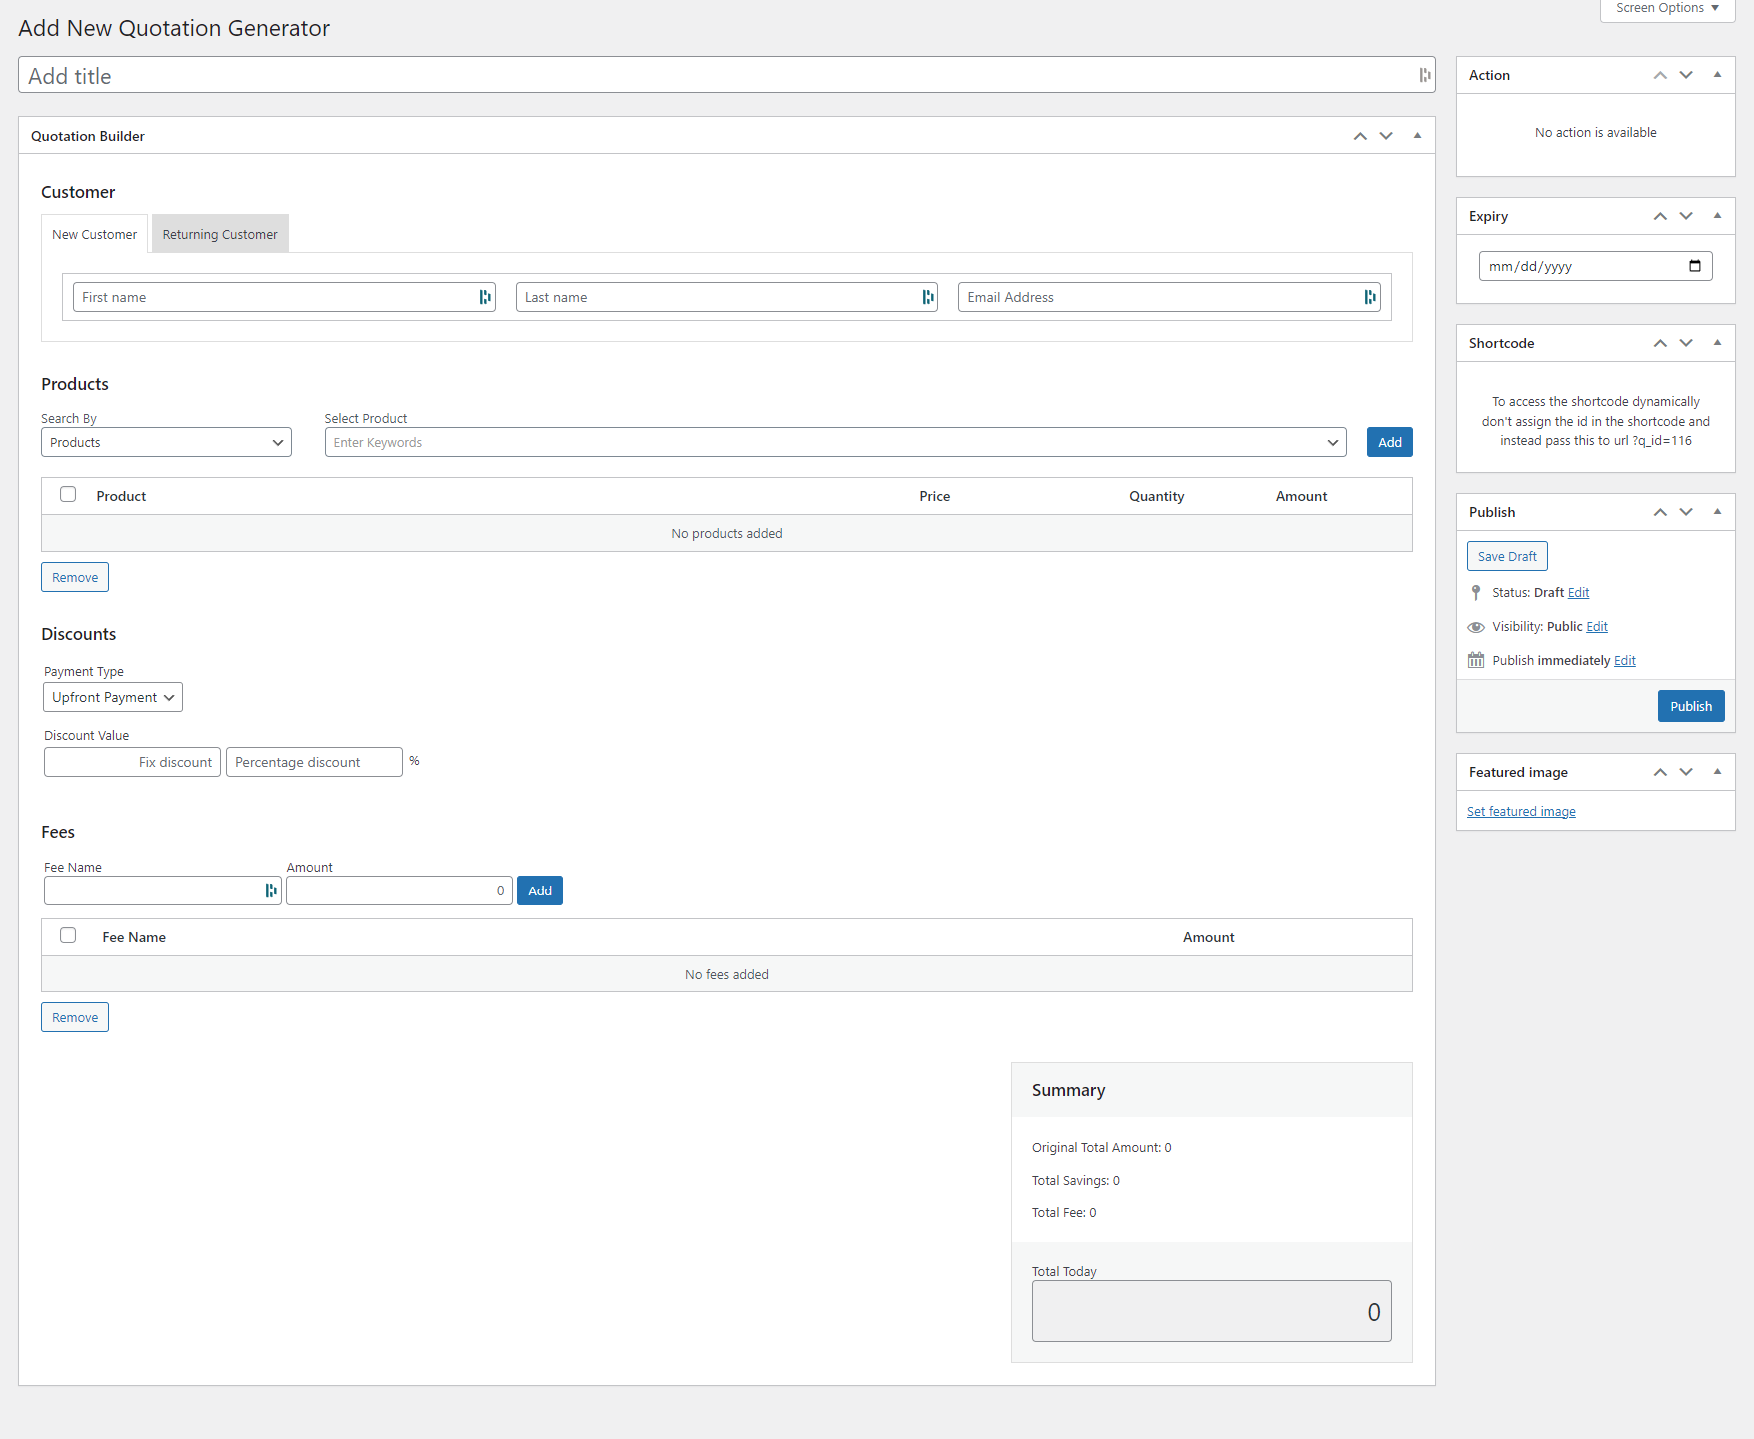Expand the Select Product keywords dropdown
The height and width of the screenshot is (1439, 1754).
(x=1332, y=442)
